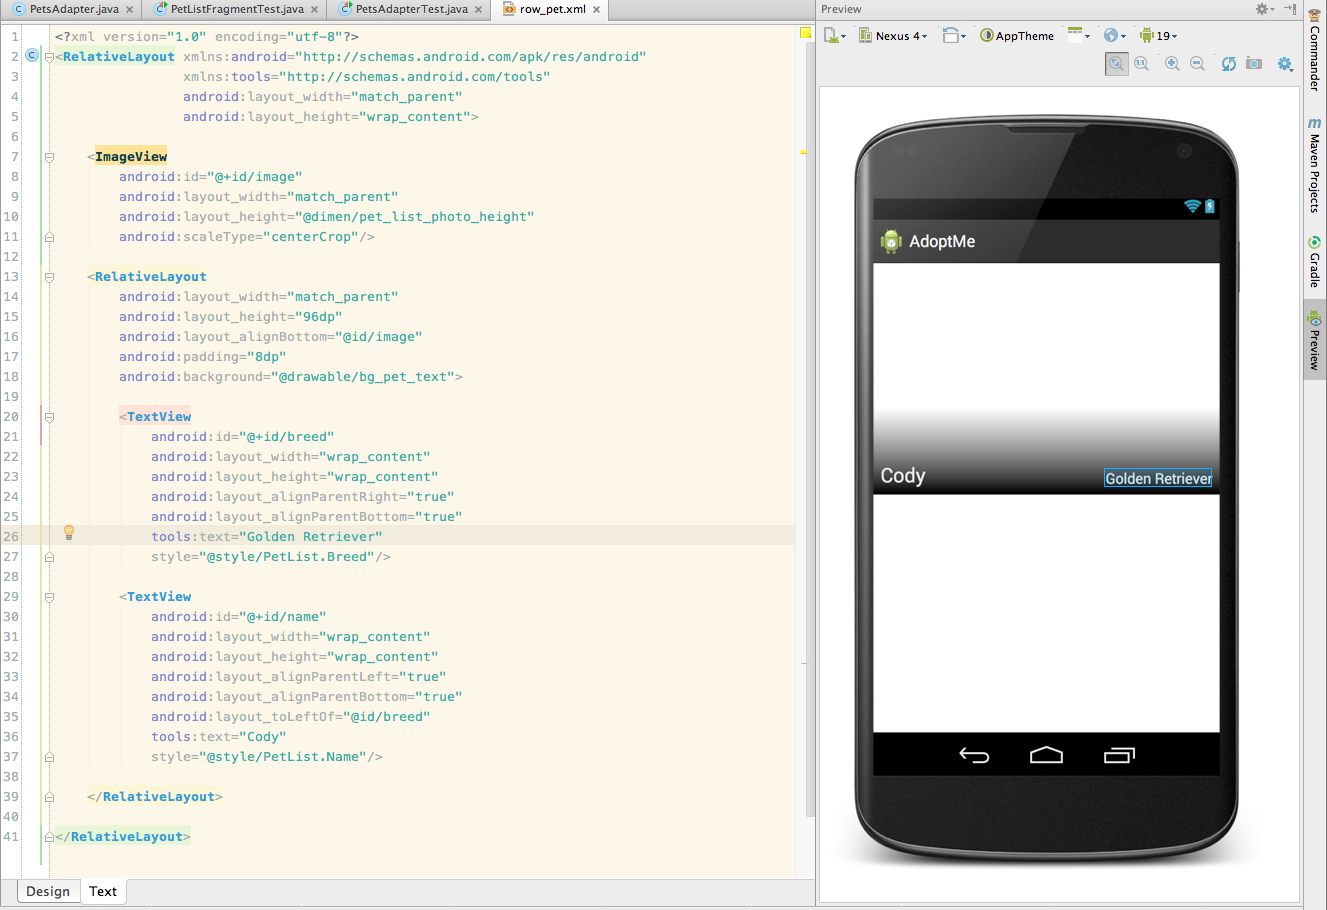Open the Gradle side panel
The width and height of the screenshot is (1327, 910).
coord(1314,262)
